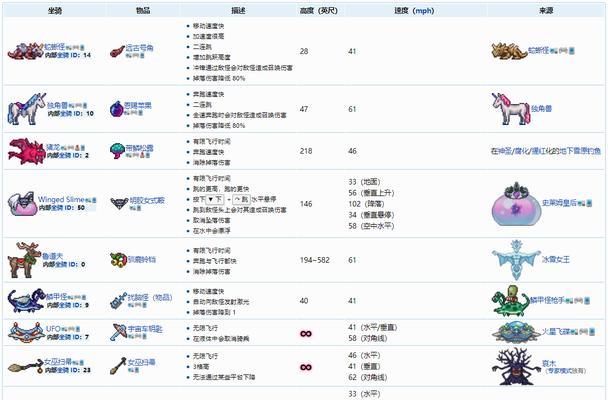Open the 扰脑怪（物品）item link
Image resolution: width=608 pixels, height=400 pixels.
150,297
